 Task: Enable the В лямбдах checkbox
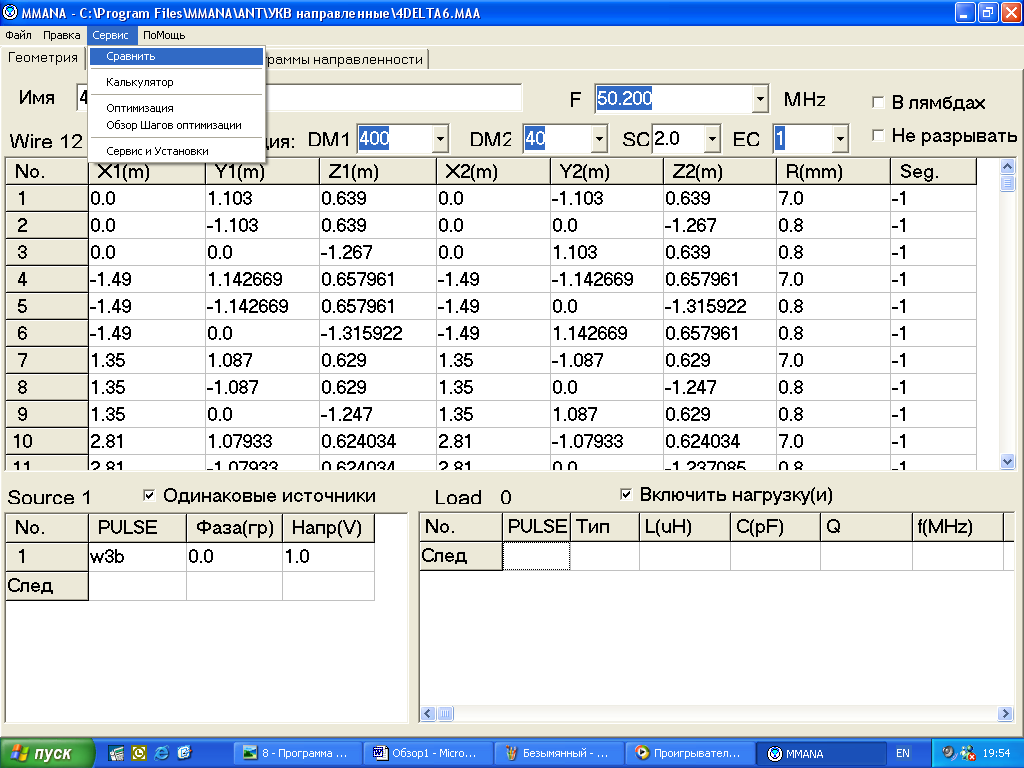(878, 103)
